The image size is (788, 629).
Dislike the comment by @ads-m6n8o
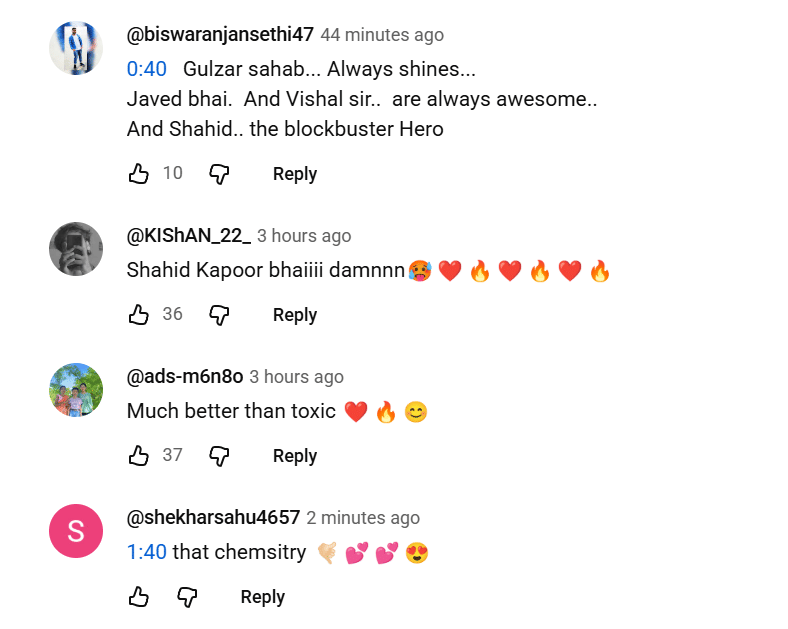tap(219, 456)
